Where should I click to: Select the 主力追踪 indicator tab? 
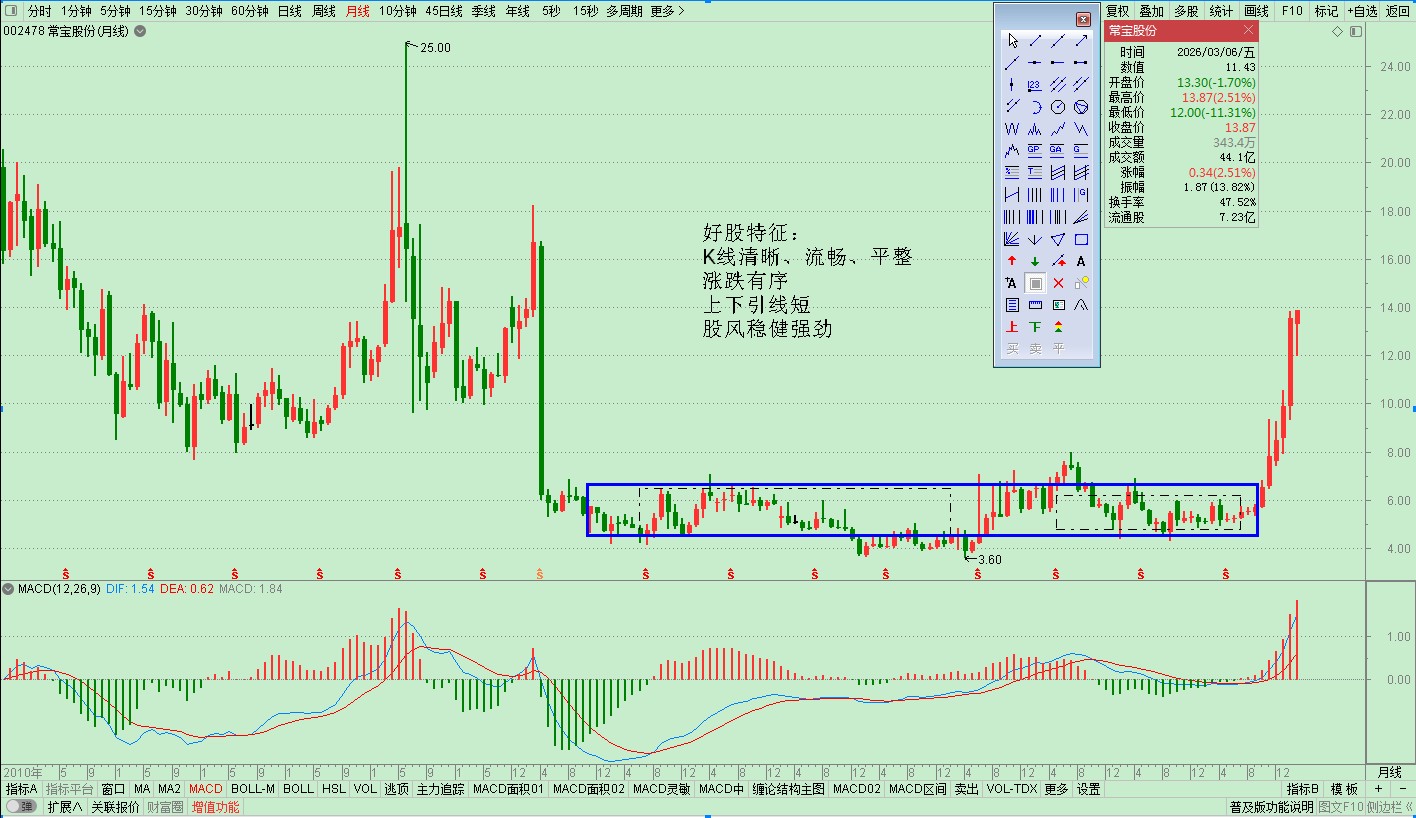(440, 789)
